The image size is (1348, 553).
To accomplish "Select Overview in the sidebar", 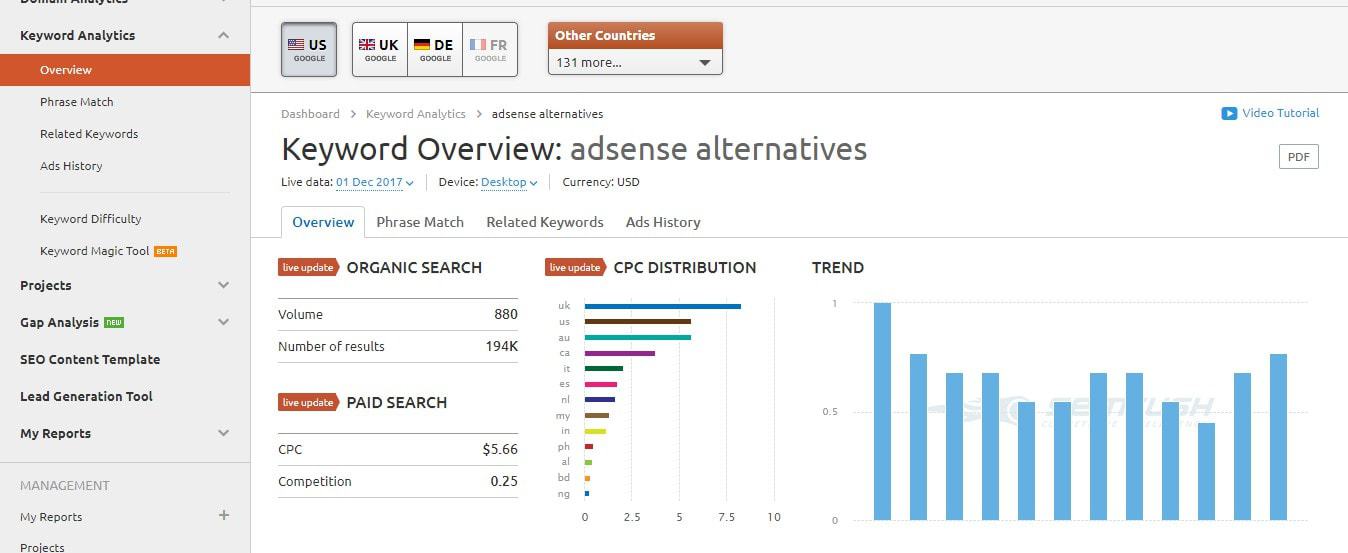I will coord(125,70).
